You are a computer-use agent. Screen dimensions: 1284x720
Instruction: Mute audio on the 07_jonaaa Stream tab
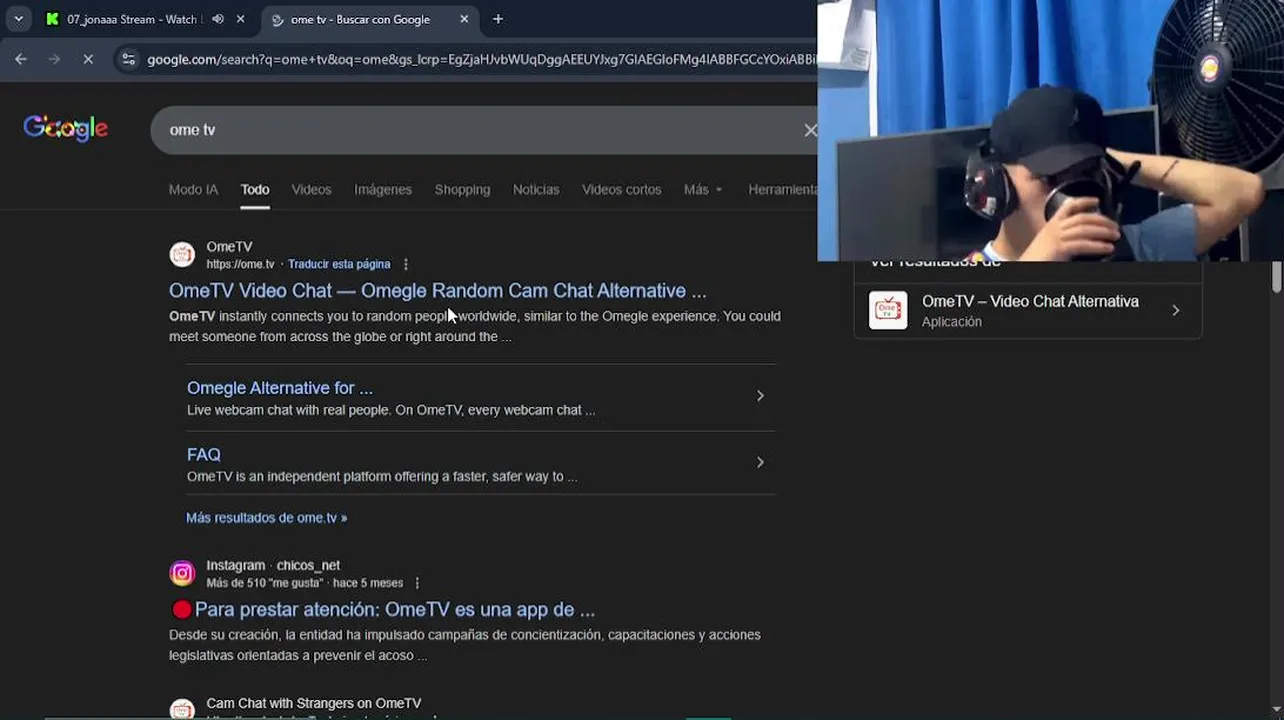point(218,19)
